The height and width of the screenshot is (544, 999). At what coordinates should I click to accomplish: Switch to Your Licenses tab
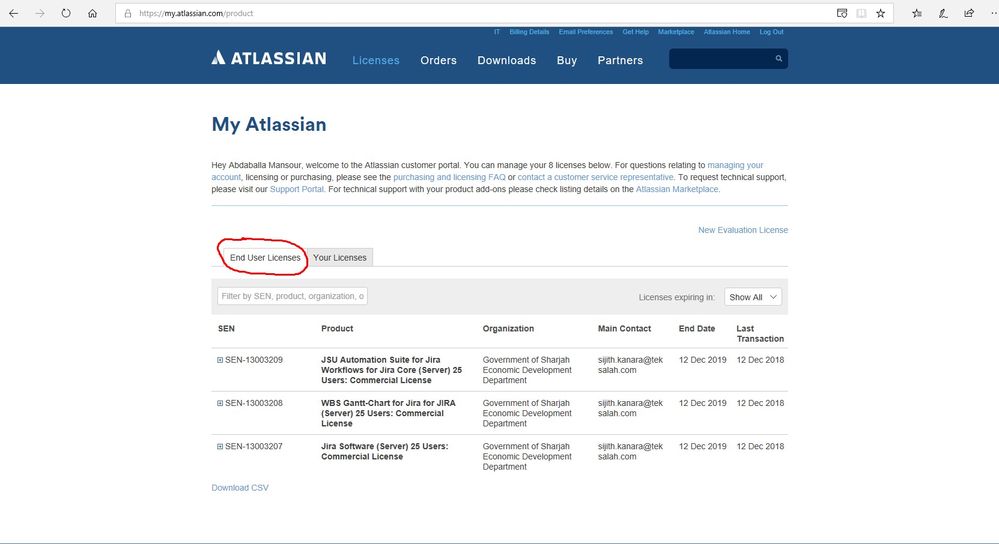(340, 257)
